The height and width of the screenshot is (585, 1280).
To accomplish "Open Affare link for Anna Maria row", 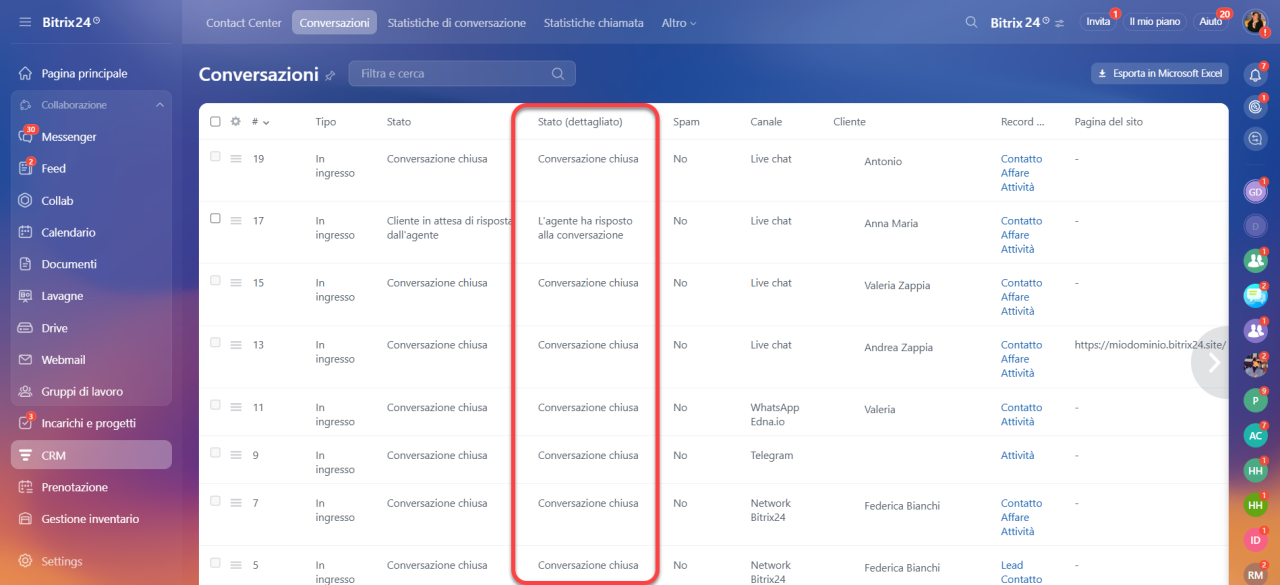I will (1015, 235).
